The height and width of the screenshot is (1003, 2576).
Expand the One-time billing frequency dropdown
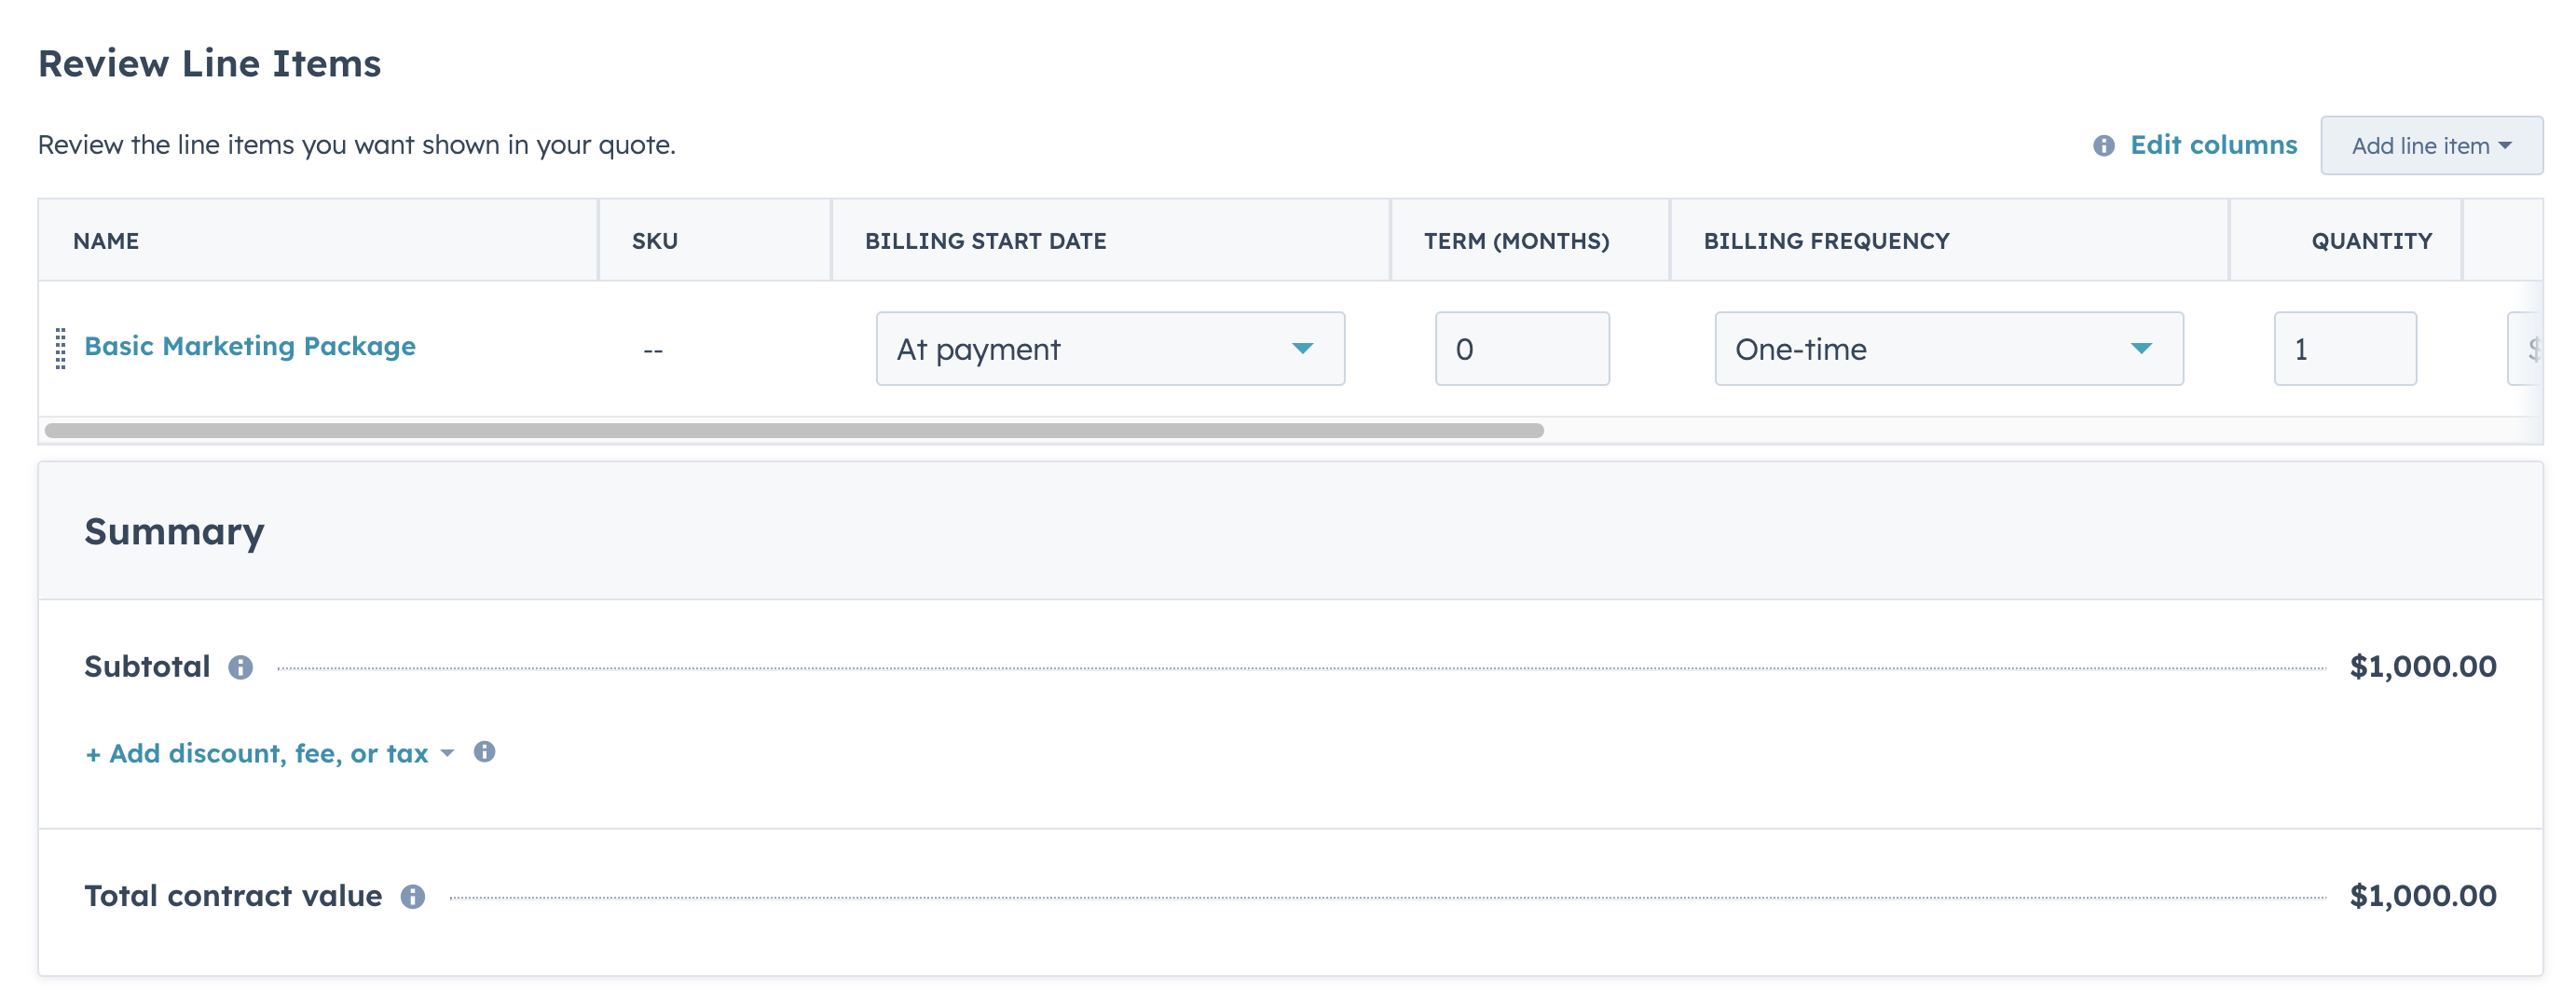(x=1947, y=349)
